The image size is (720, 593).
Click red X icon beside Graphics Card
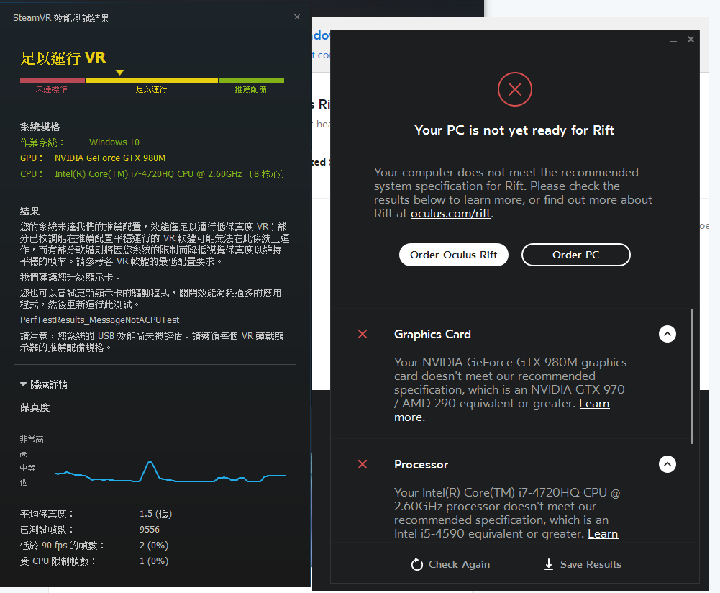point(362,334)
